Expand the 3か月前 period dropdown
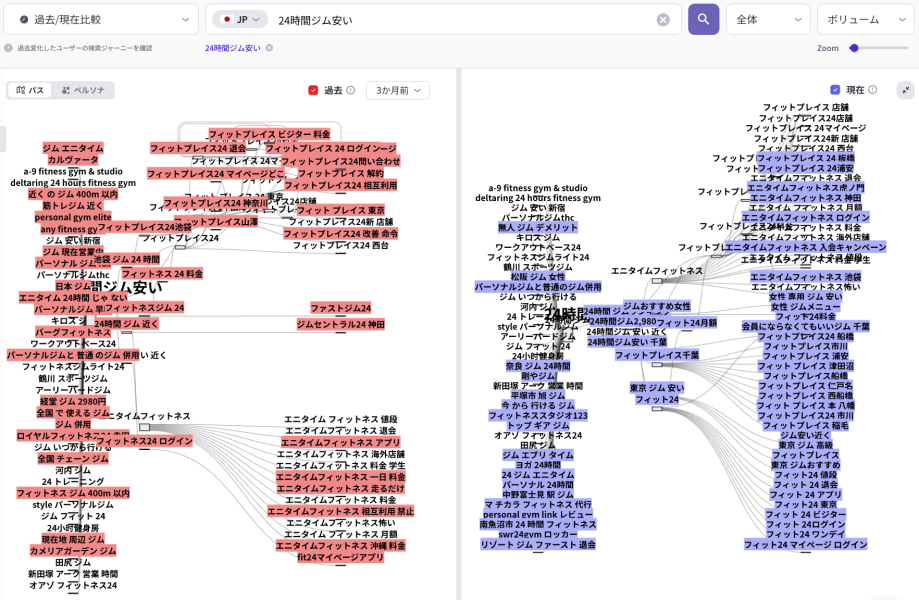The width and height of the screenshot is (919, 600). pyautogui.click(x=397, y=90)
